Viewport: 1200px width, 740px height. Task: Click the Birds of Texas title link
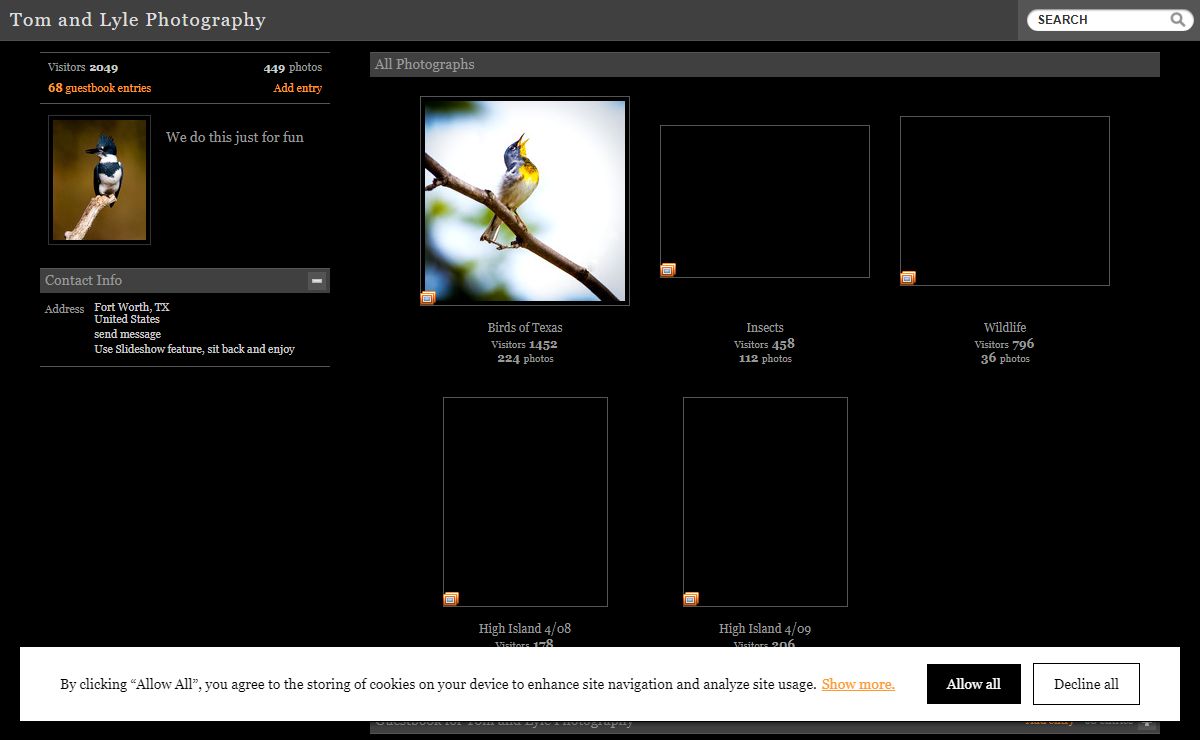[x=525, y=327]
